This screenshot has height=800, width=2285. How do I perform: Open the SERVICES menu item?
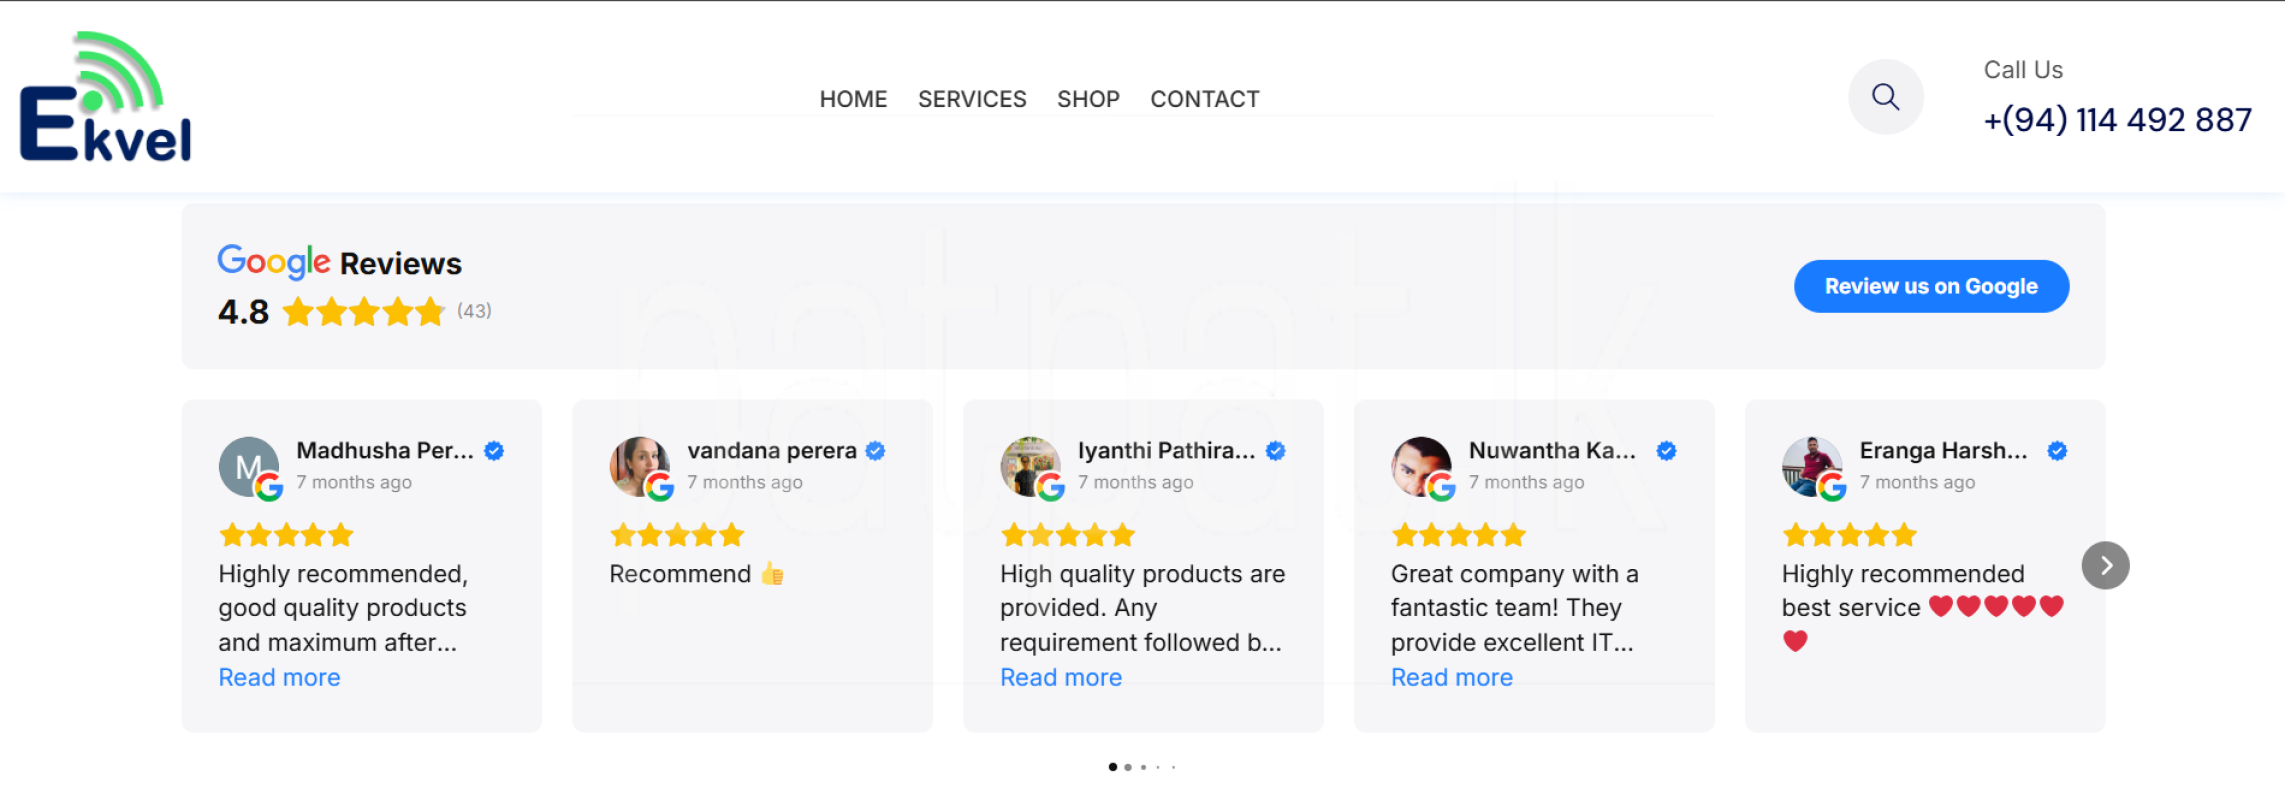972,99
